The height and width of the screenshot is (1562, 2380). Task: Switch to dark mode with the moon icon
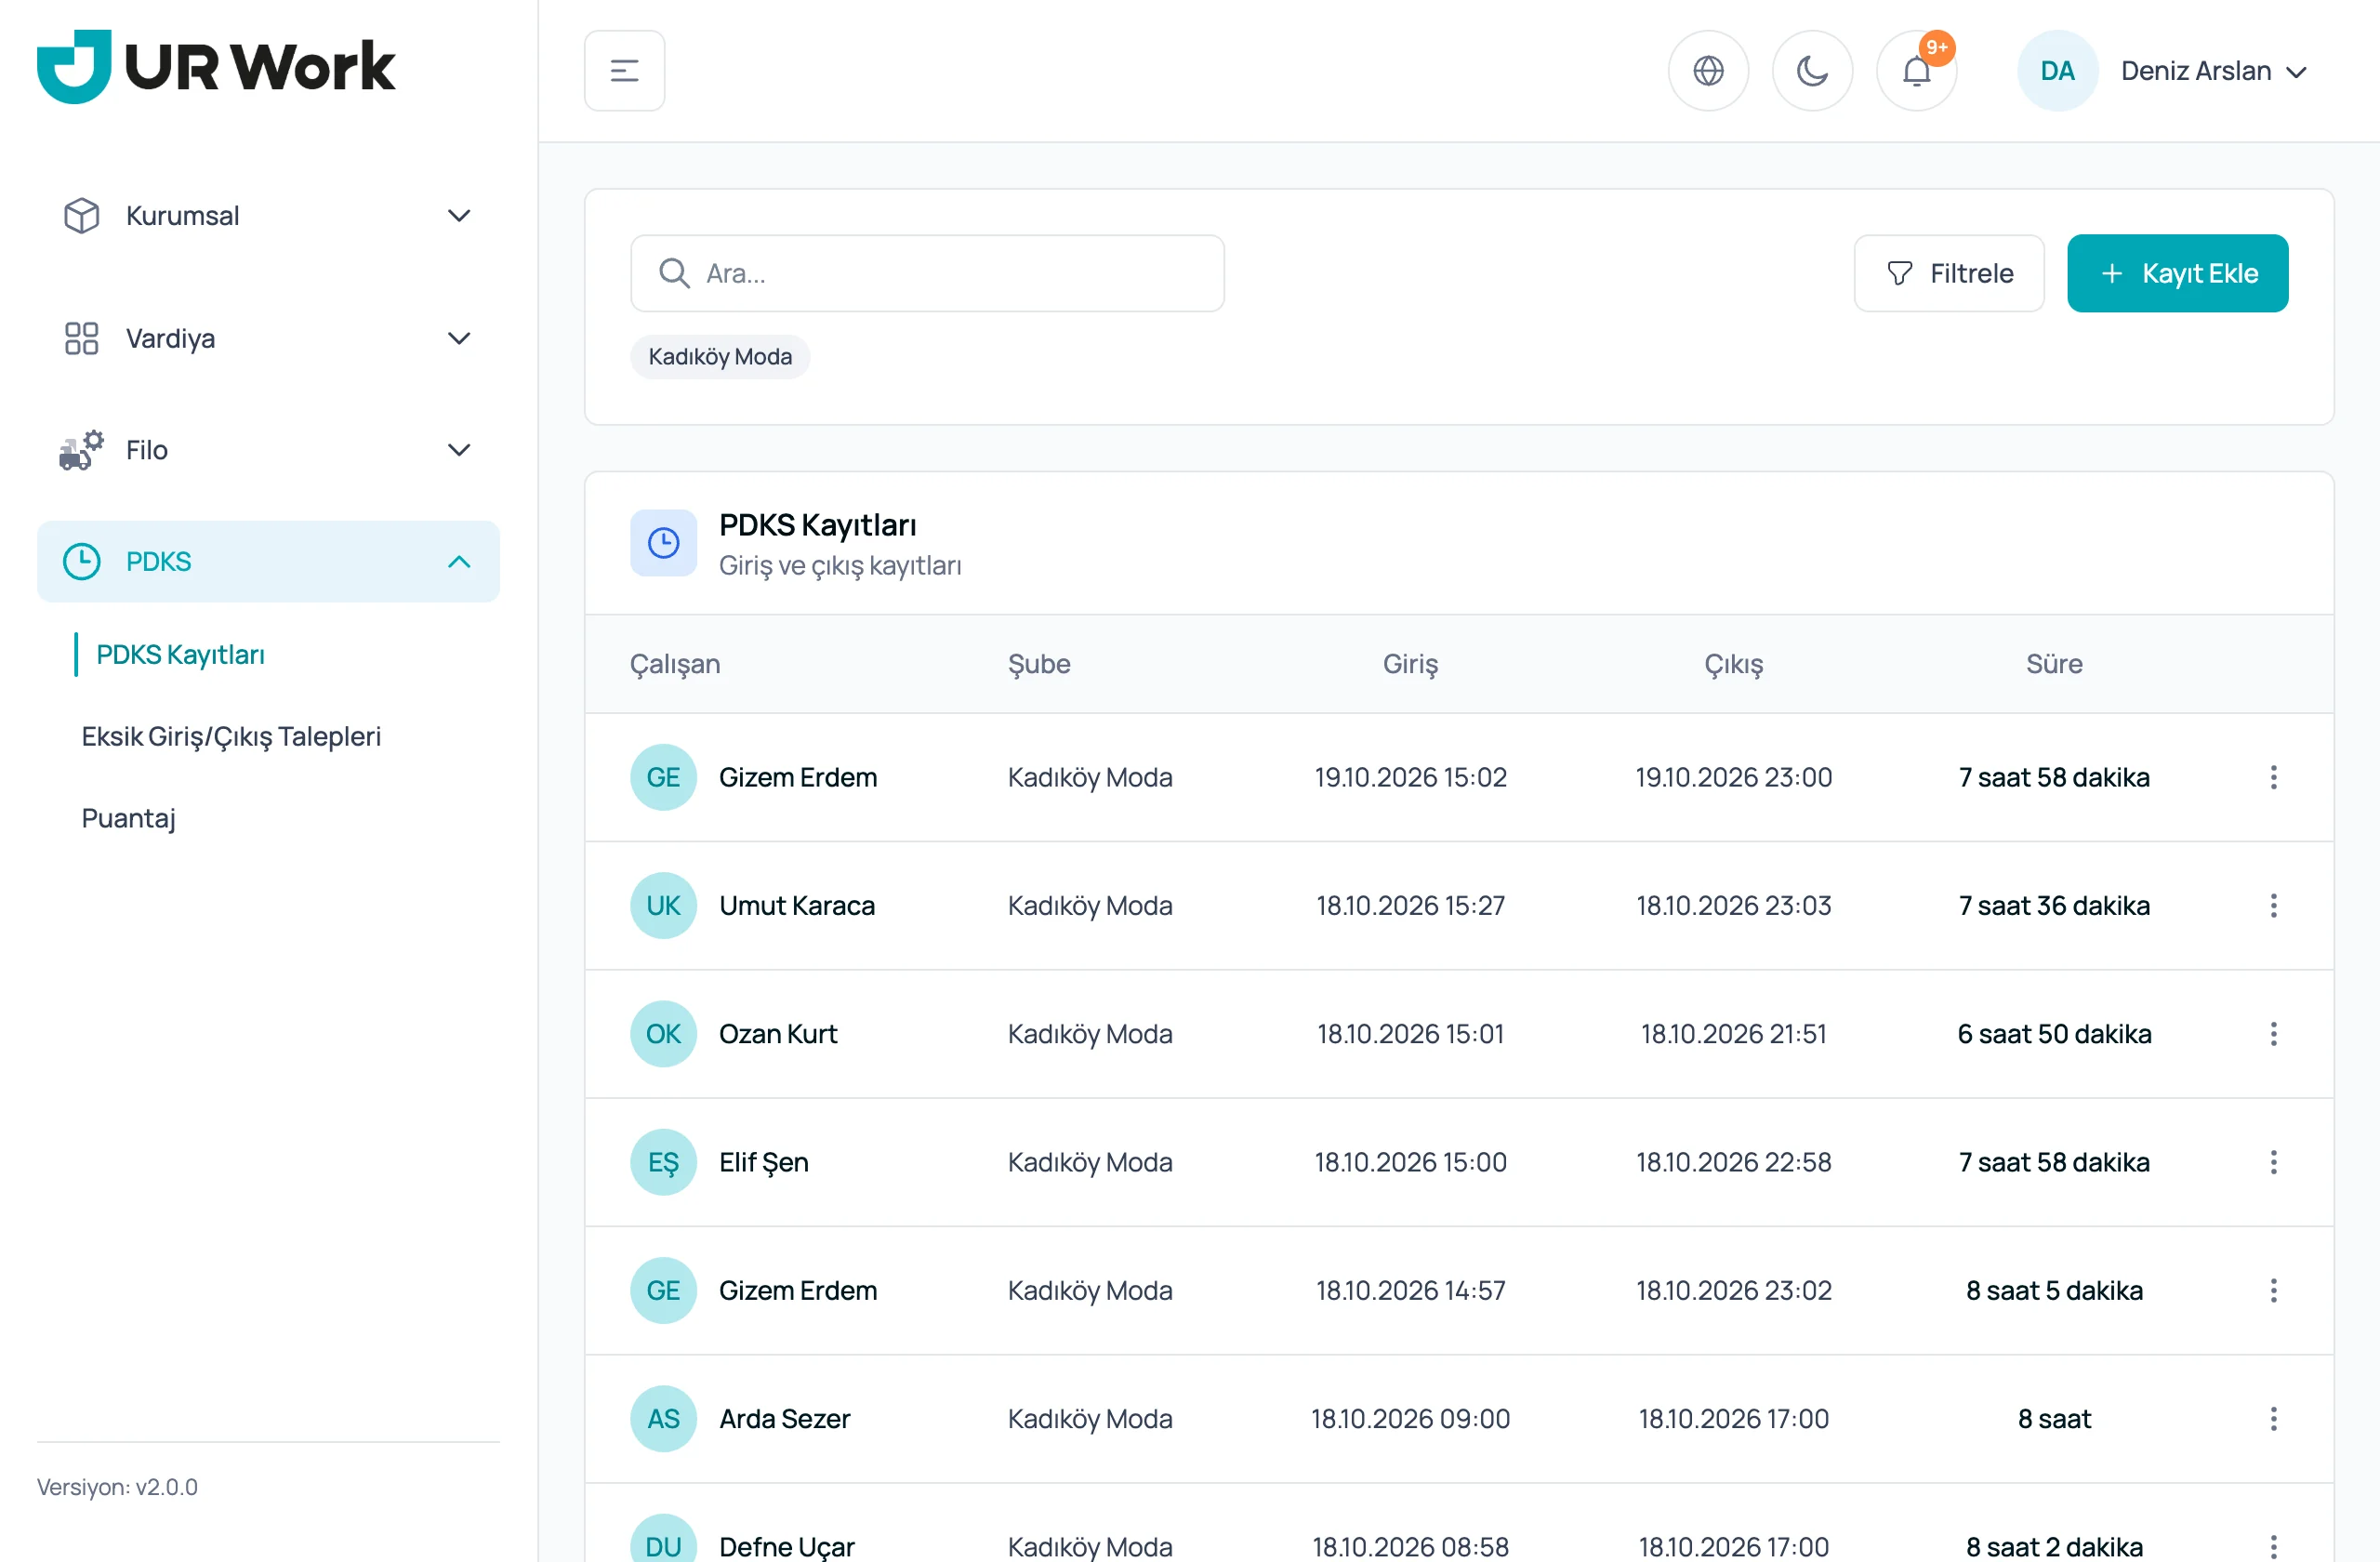(x=1812, y=71)
